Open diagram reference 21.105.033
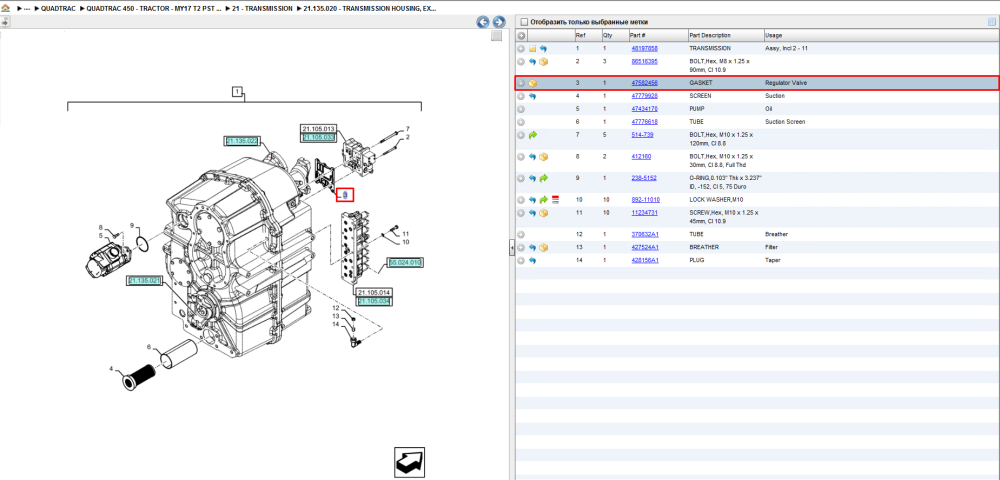This screenshot has height=480, width=1000. (318, 138)
